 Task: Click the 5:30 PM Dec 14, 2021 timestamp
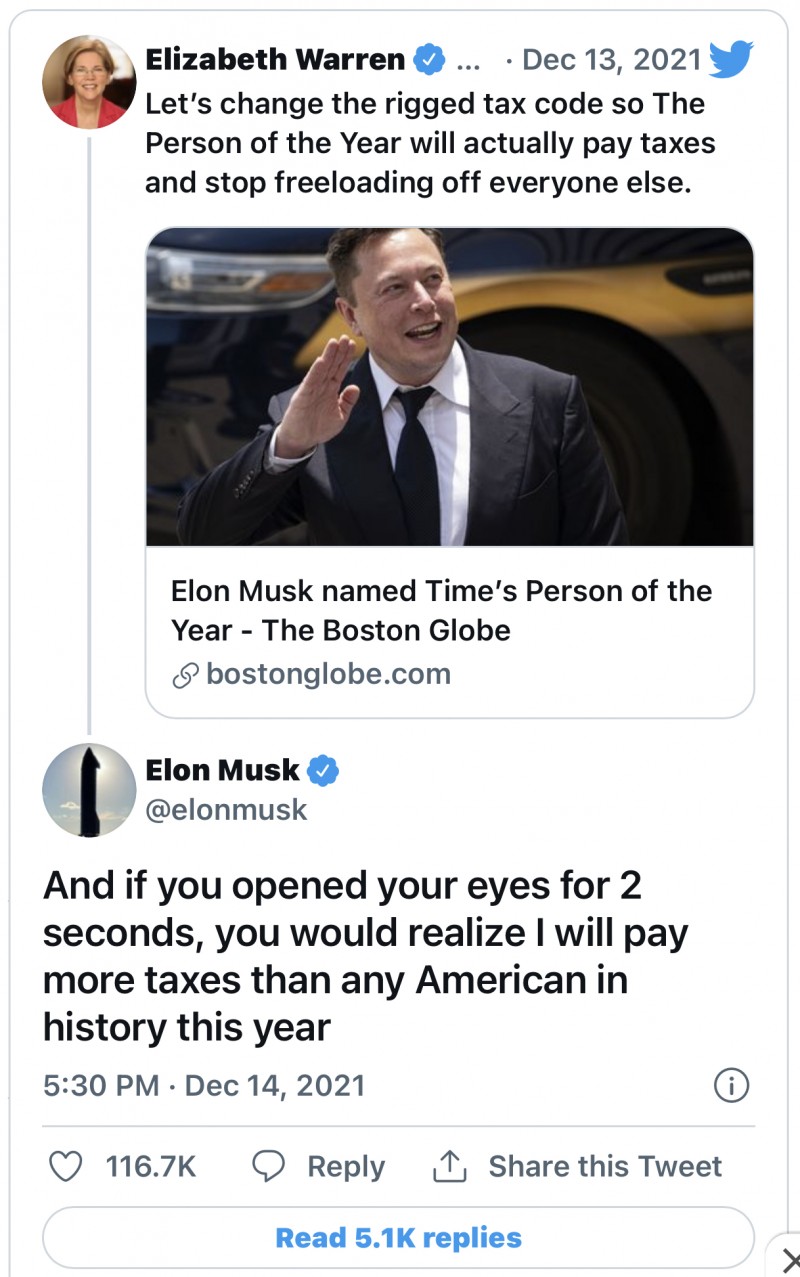pyautogui.click(x=204, y=1085)
